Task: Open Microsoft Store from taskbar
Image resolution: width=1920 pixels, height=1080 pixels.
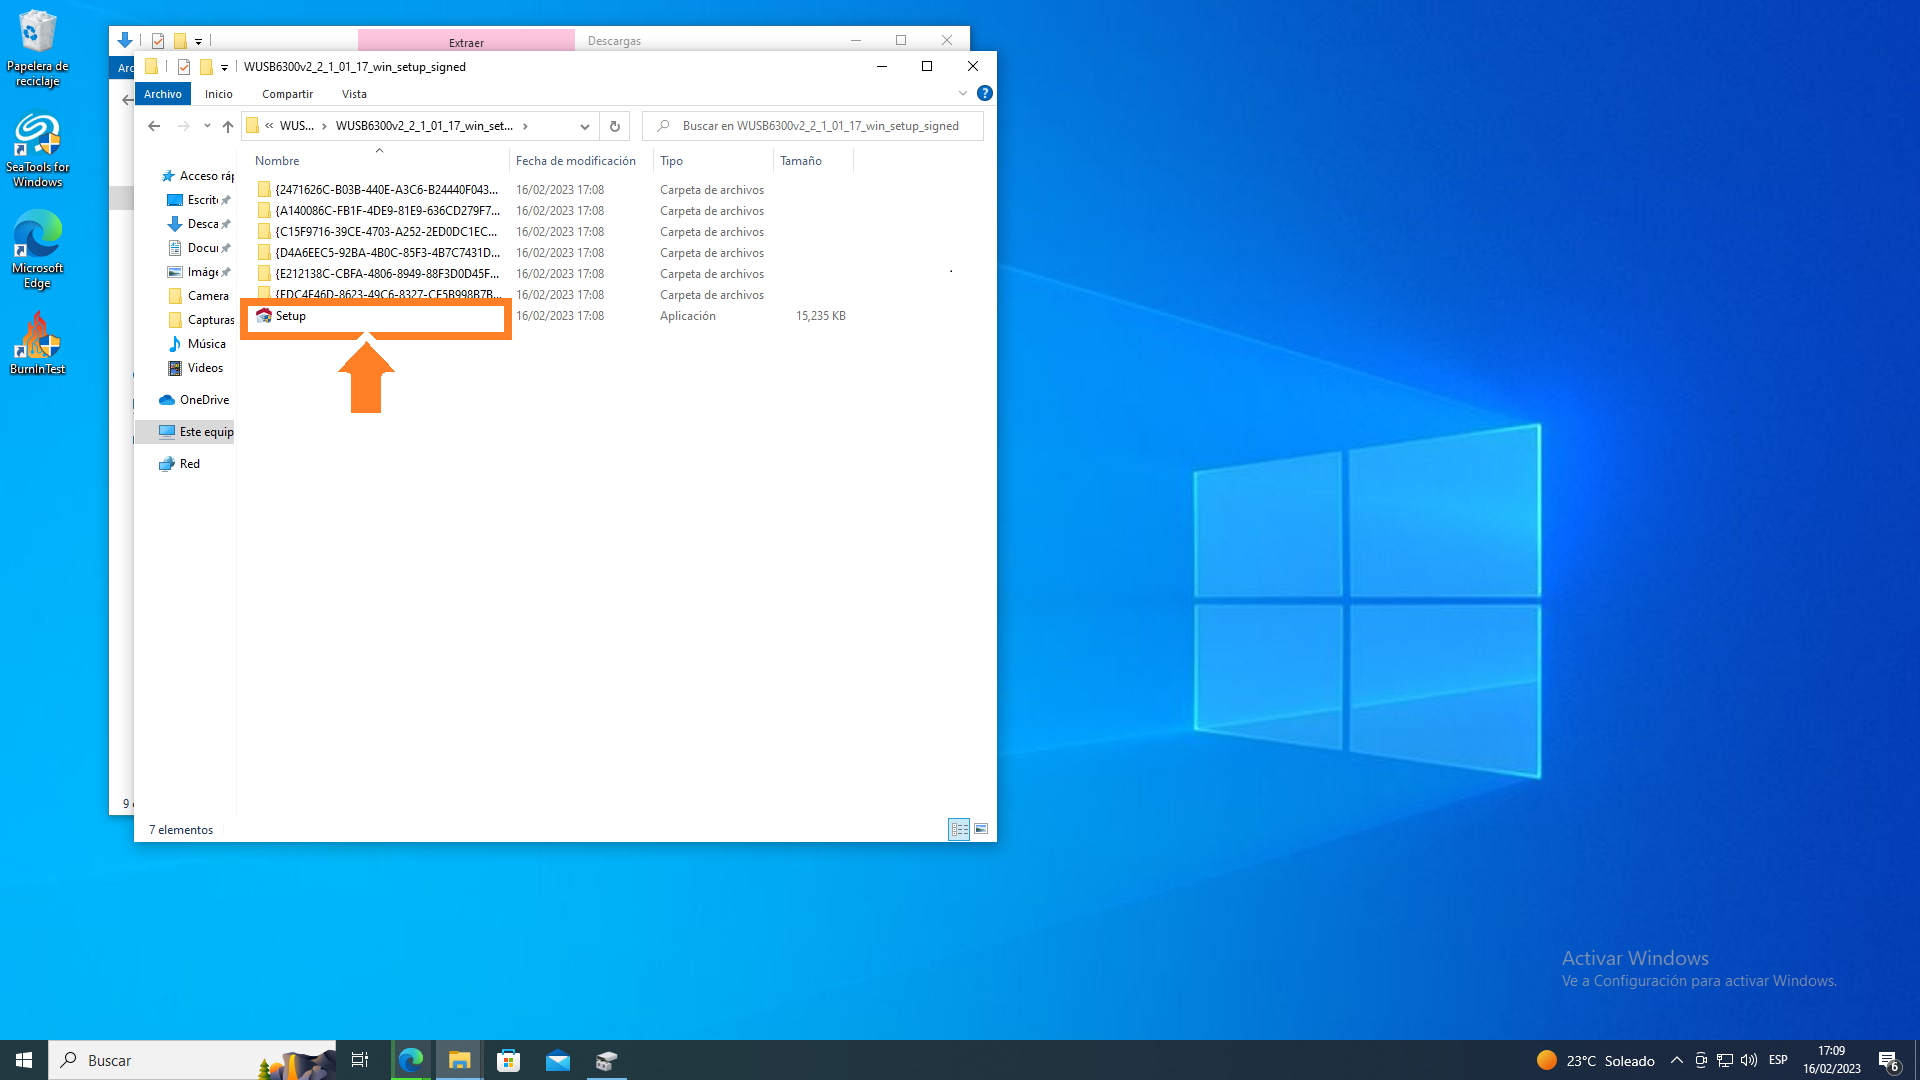Action: click(509, 1060)
